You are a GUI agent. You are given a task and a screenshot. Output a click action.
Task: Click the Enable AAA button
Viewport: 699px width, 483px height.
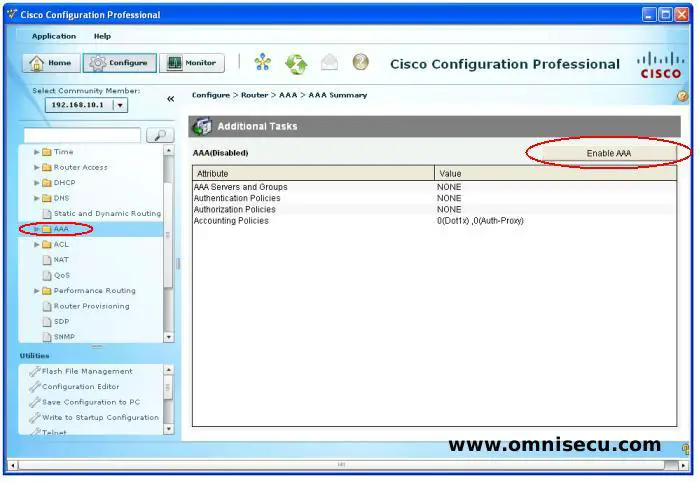point(609,153)
